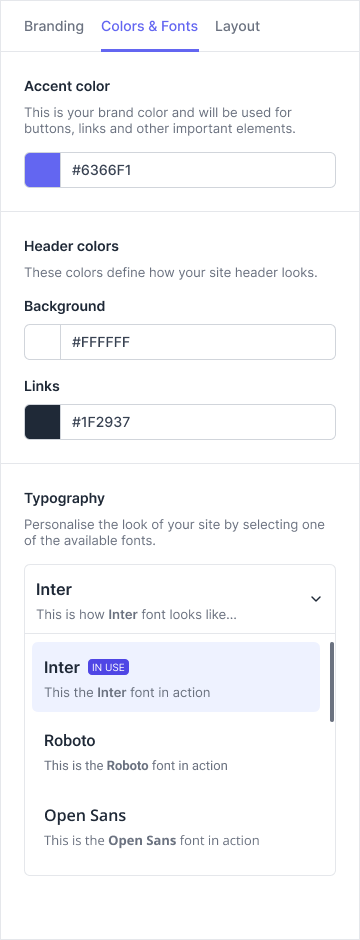Collapse the font dropdown chevron
This screenshot has height=940, width=360.
(316, 599)
